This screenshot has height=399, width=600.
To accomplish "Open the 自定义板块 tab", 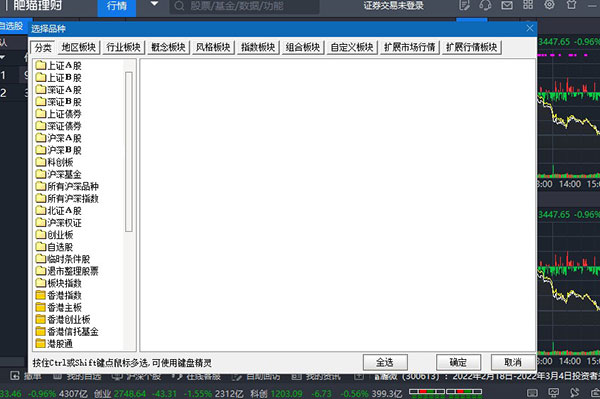I will click(x=352, y=47).
